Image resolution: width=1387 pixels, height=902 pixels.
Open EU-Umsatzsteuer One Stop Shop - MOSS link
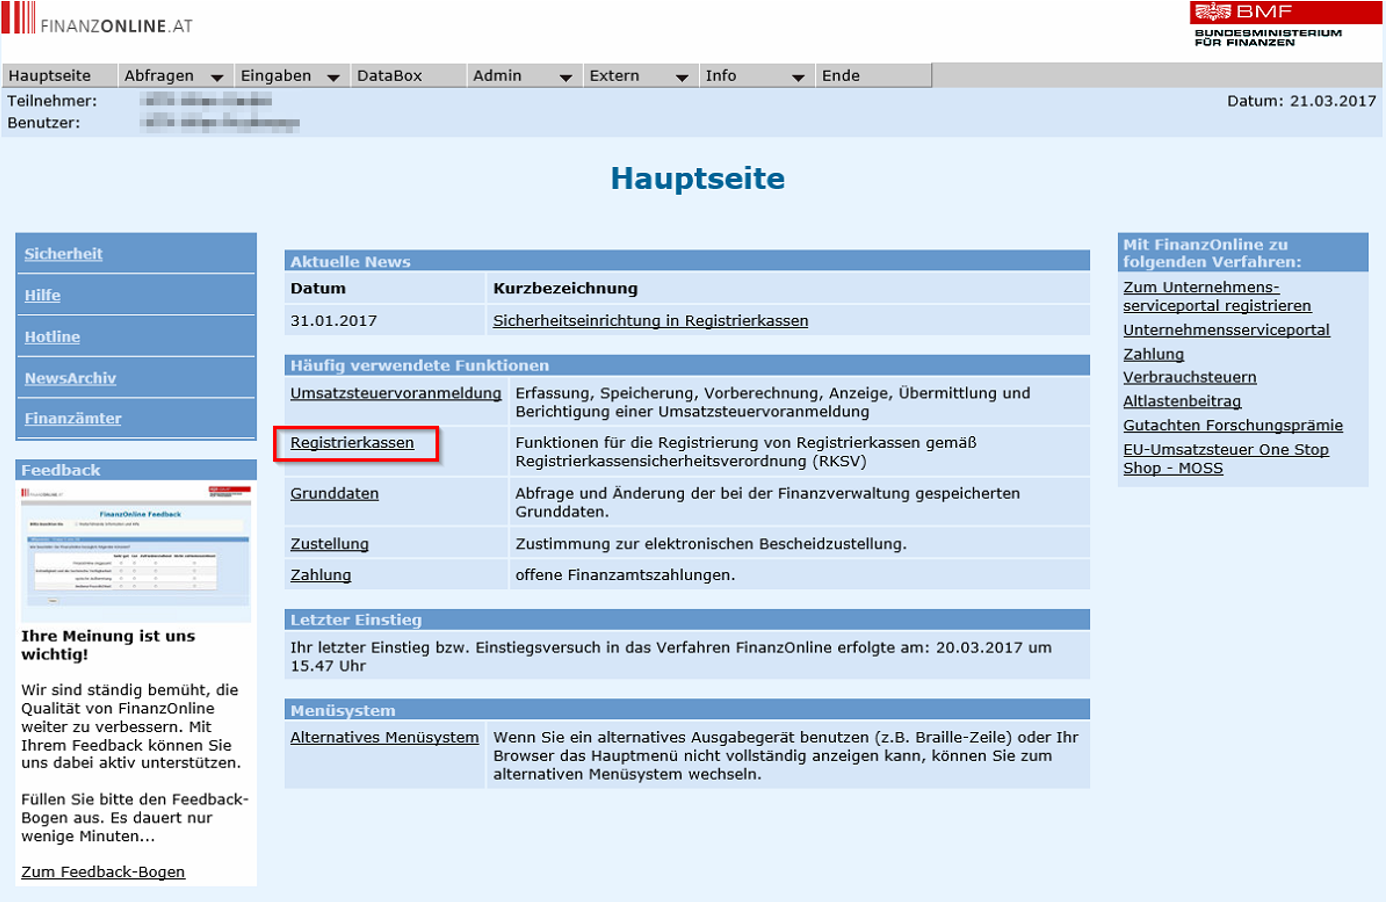pyautogui.click(x=1226, y=459)
